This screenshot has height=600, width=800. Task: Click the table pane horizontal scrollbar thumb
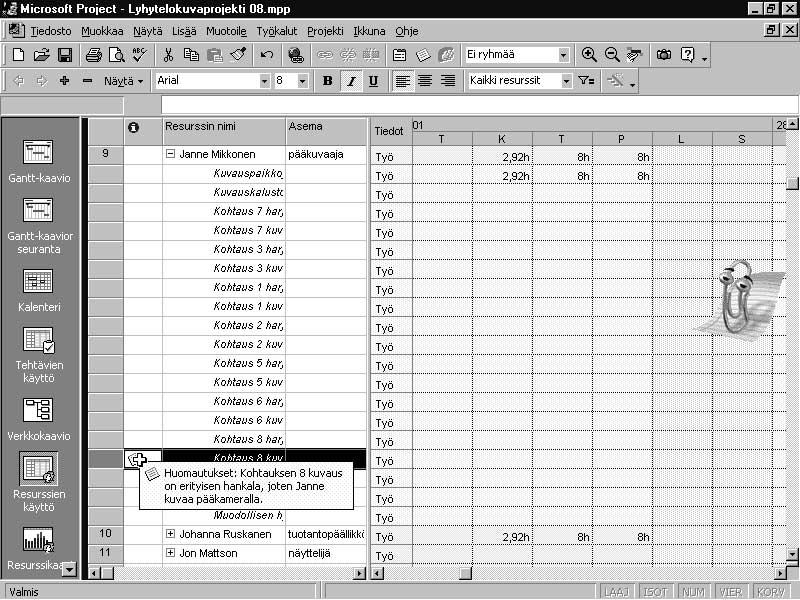click(107, 573)
